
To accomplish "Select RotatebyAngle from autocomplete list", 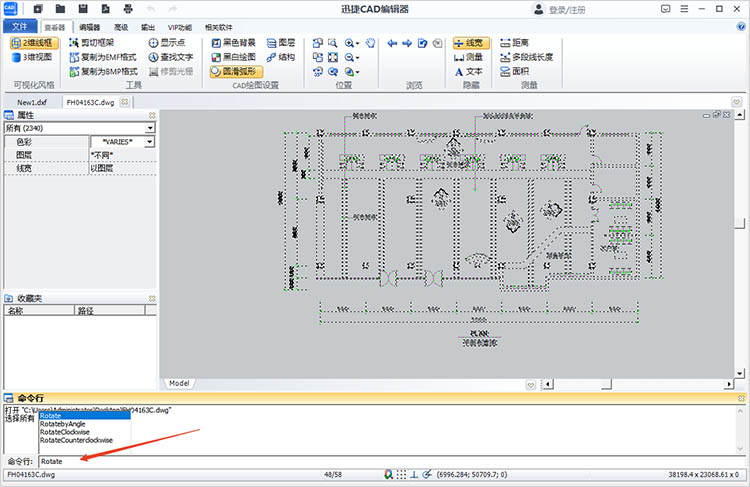I will pos(63,424).
